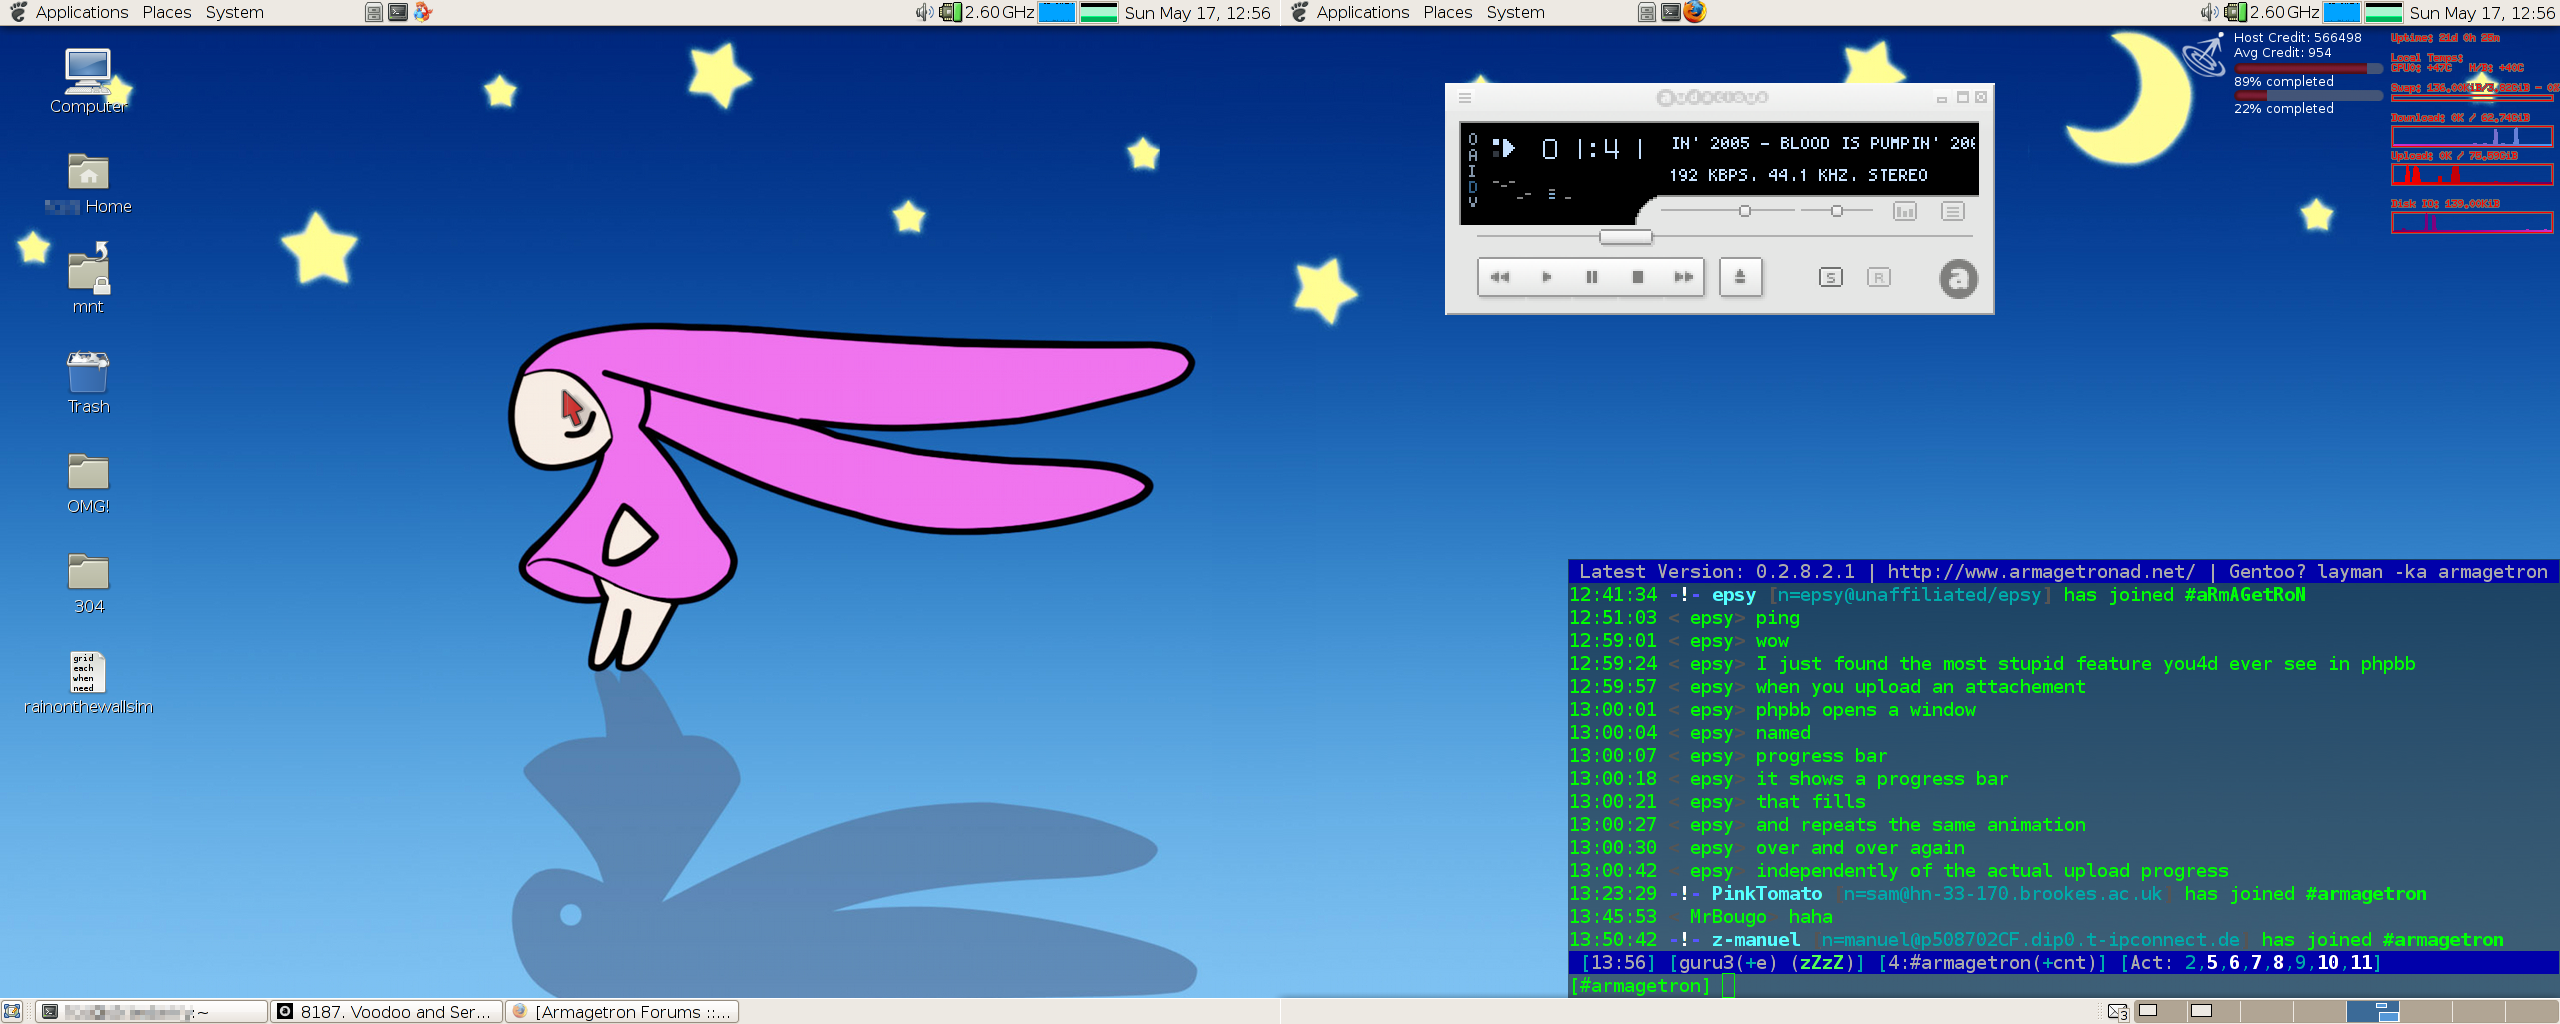Type in the #armagetron IRC input line
Image resolution: width=2560 pixels, height=1024 pixels.
(2000, 986)
